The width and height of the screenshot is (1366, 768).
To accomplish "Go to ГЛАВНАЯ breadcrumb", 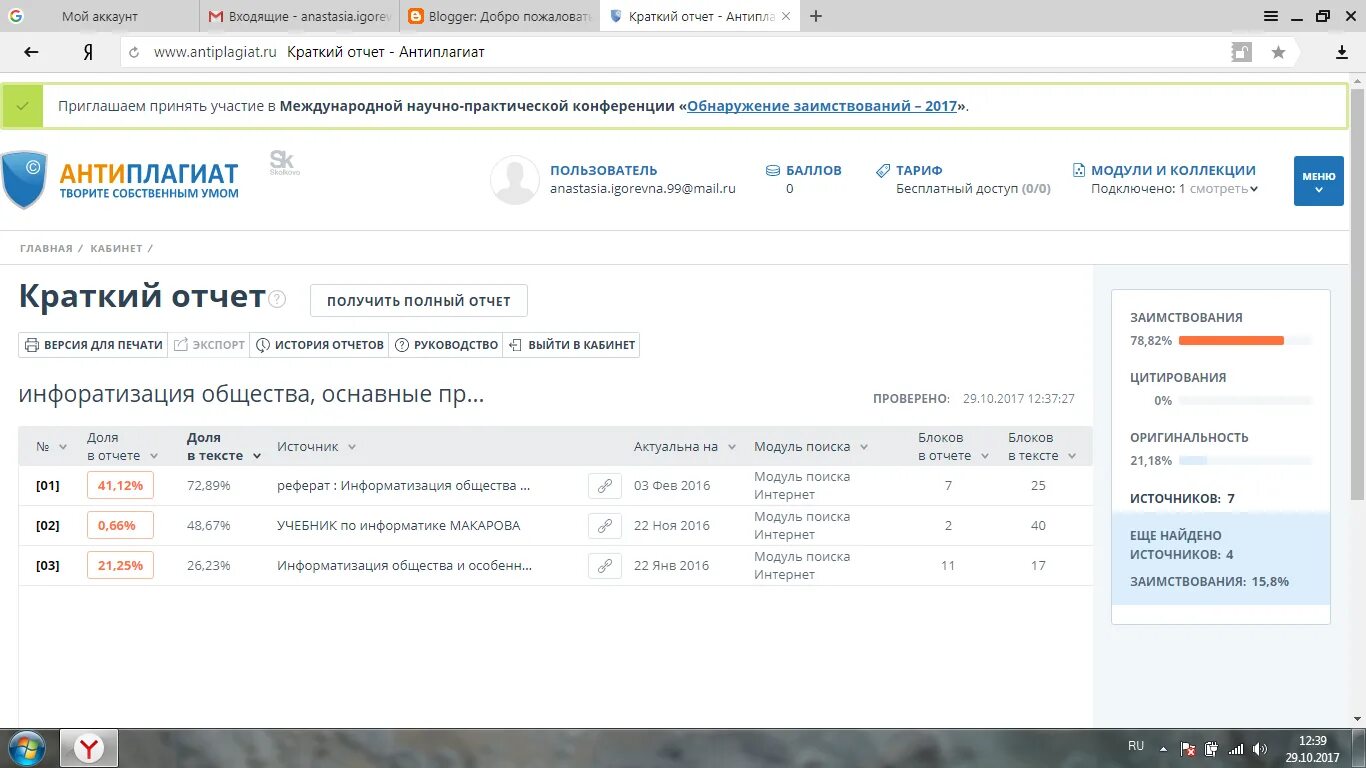I will click(x=46, y=248).
